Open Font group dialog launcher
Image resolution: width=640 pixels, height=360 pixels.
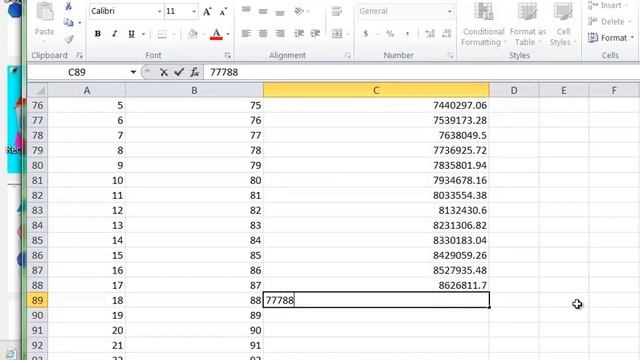coord(227,56)
